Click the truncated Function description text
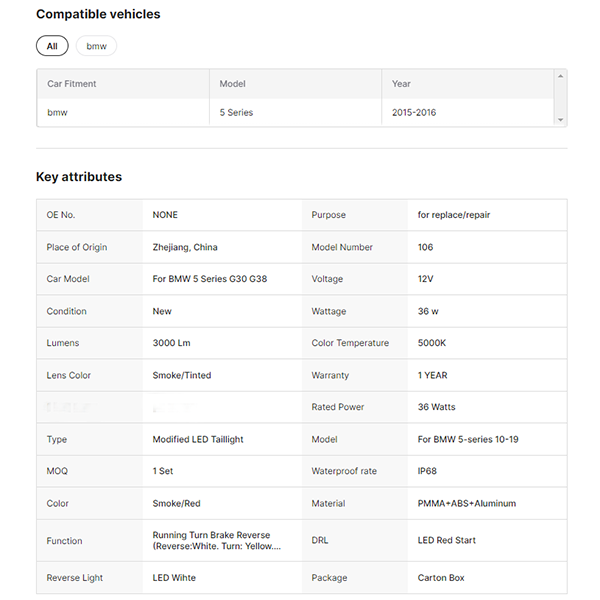The height and width of the screenshot is (600, 600). (216, 541)
